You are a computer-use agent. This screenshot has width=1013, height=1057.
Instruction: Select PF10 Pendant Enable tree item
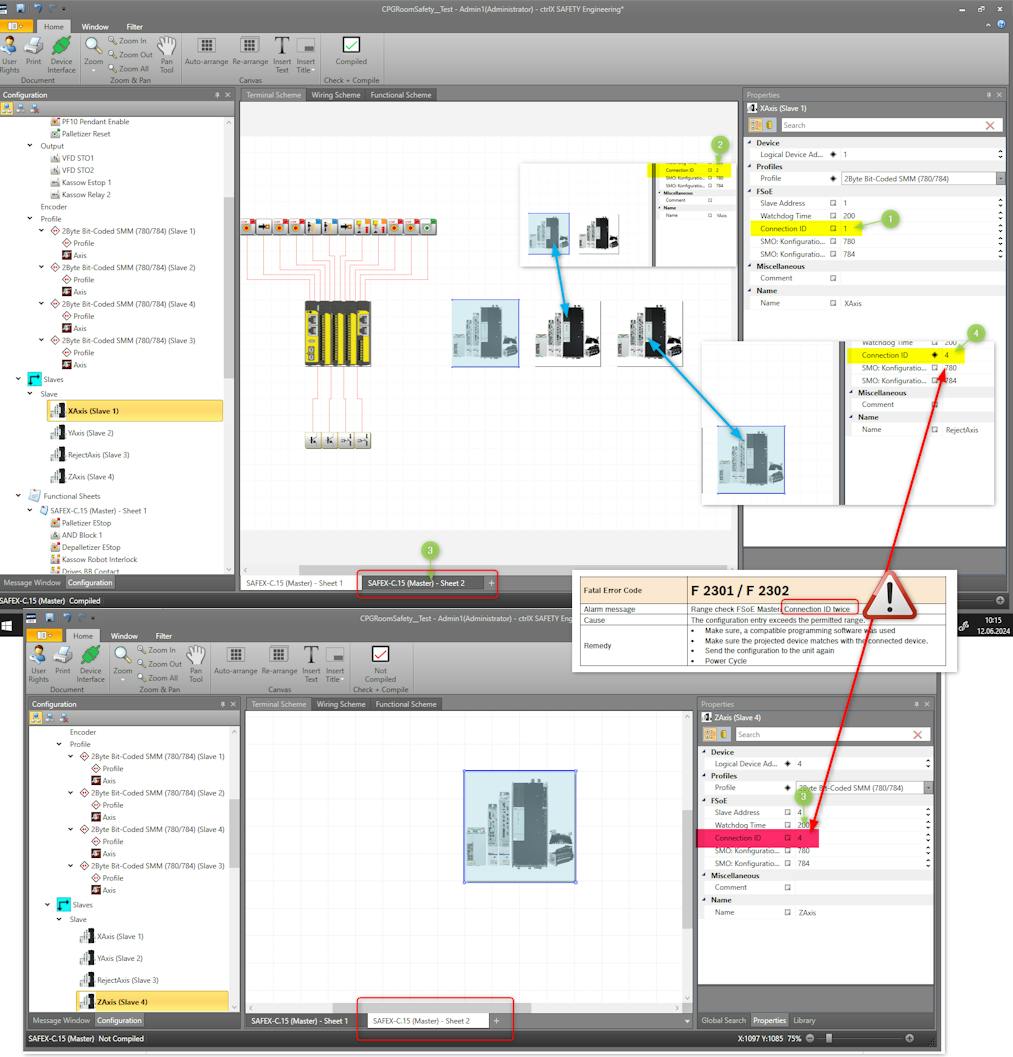coord(95,121)
